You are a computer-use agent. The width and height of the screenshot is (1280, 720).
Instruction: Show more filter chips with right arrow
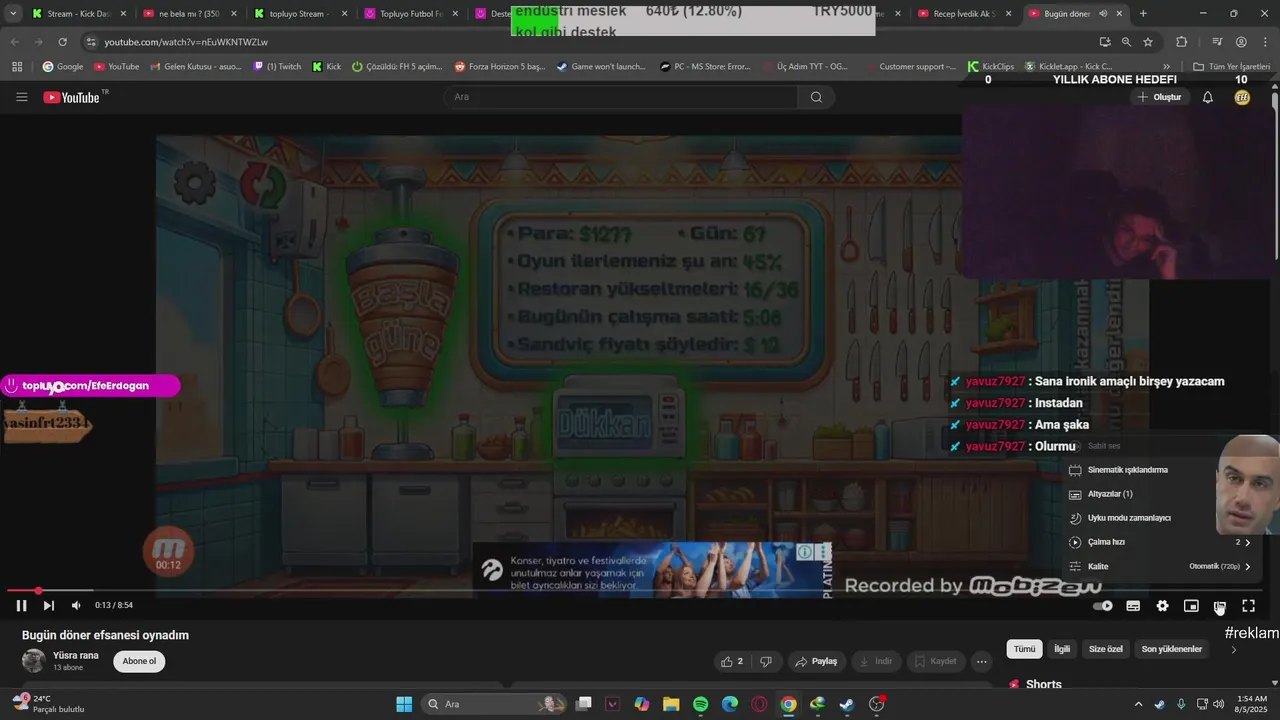tap(1233, 649)
